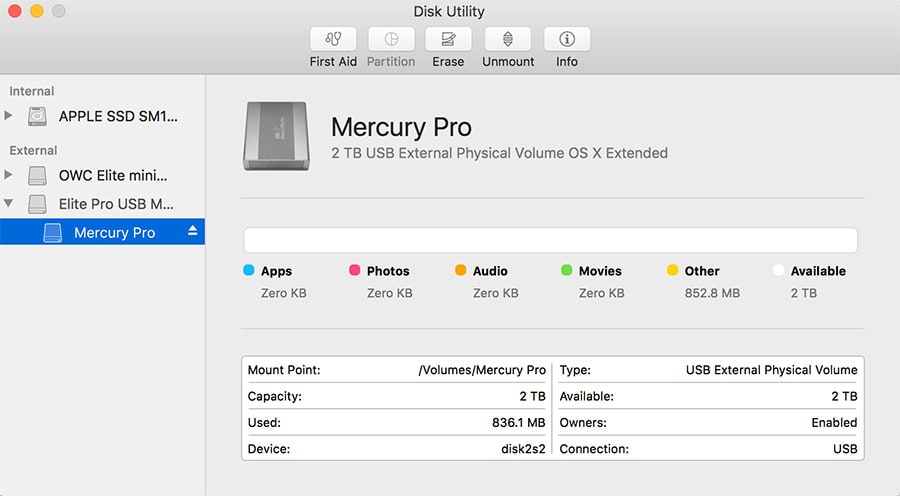Open the Info toolbar button
The image size is (900, 496).
[x=567, y=40]
